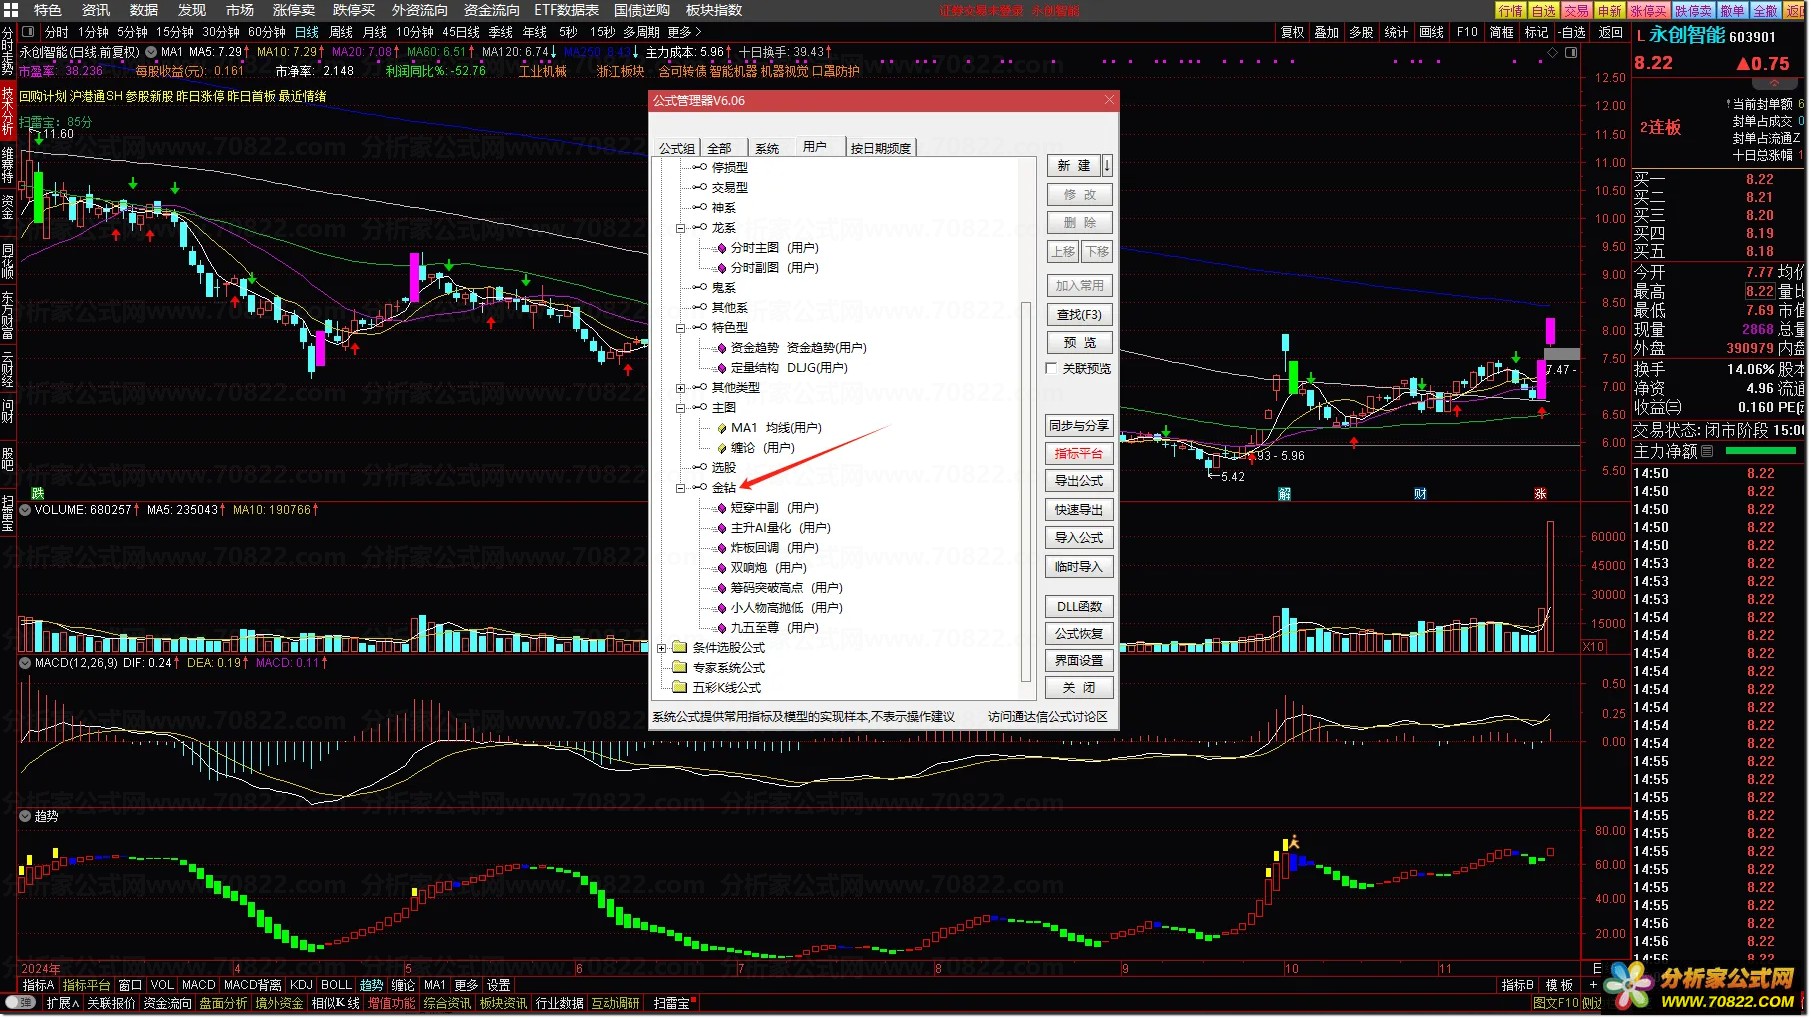The height and width of the screenshot is (1018, 1811).
Task: Click the purple diamond icon beside 资金趋势
Action: point(722,348)
